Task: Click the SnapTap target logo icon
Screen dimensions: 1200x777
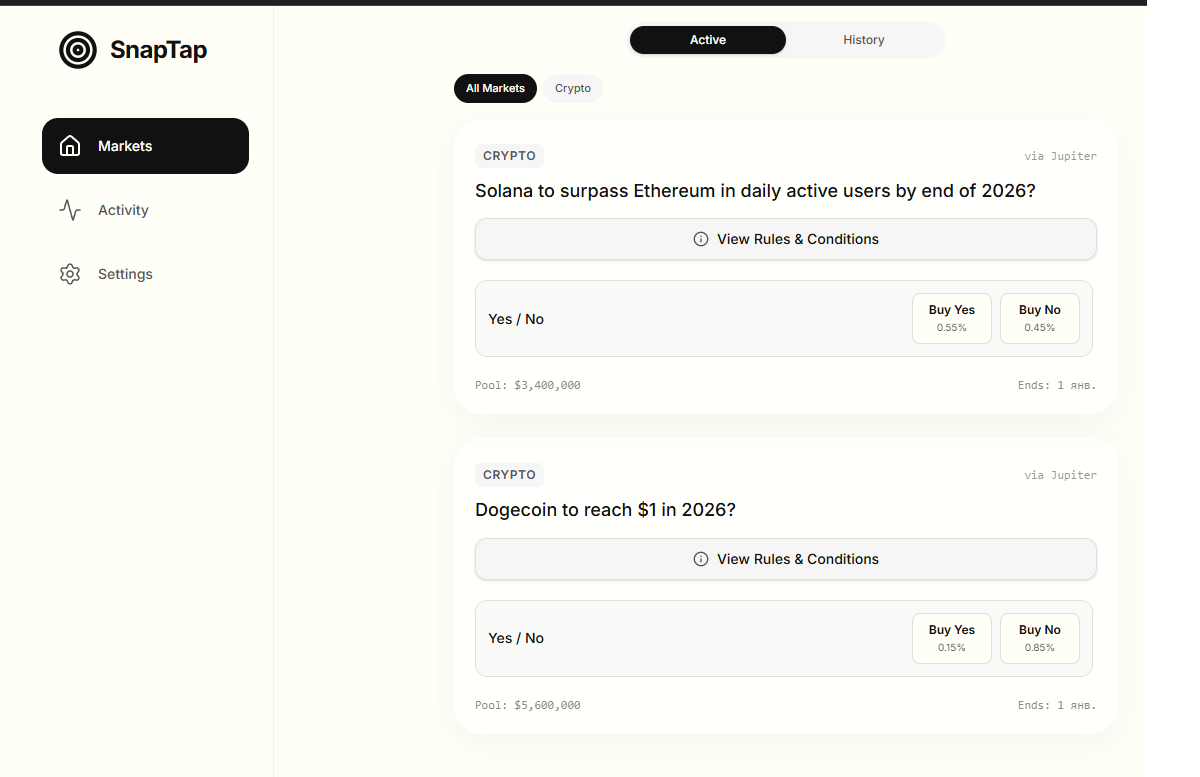Action: click(78, 50)
